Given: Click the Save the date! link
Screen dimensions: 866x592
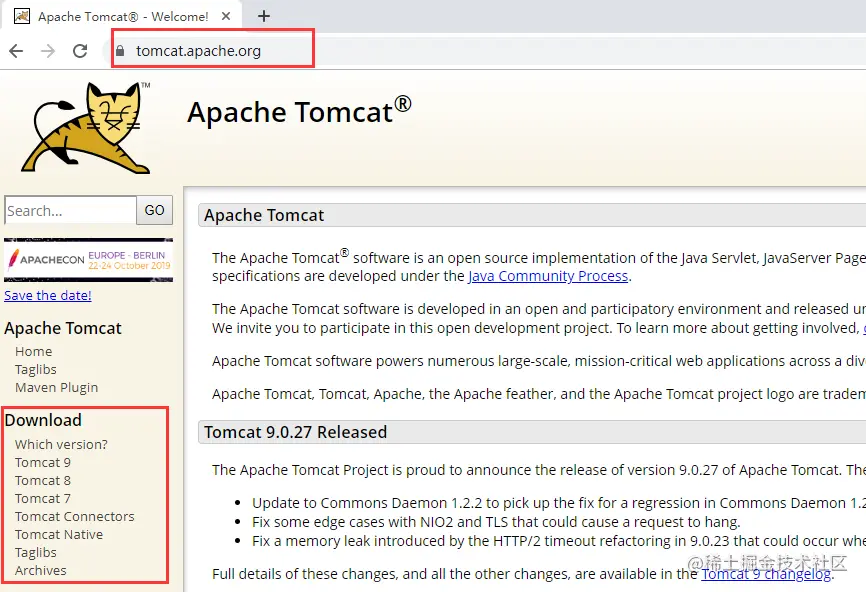Looking at the screenshot, I should coord(47,295).
